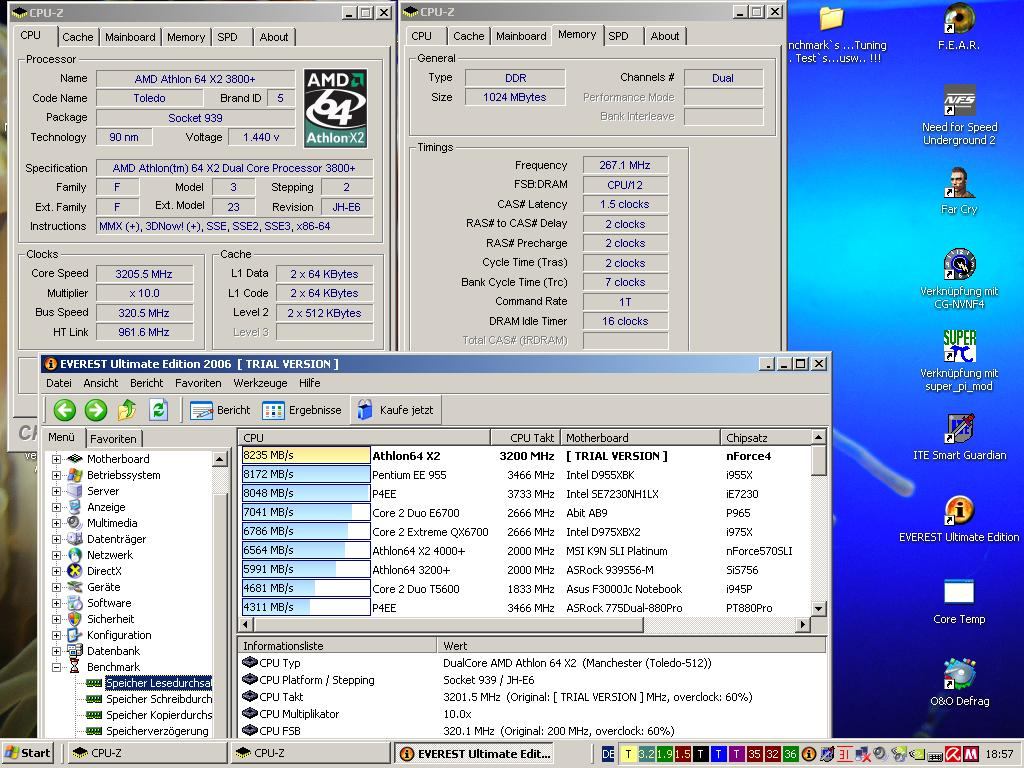Image resolution: width=1024 pixels, height=768 pixels.
Task: Switch to SPD tab in right CPU-Z window
Action: (x=618, y=37)
